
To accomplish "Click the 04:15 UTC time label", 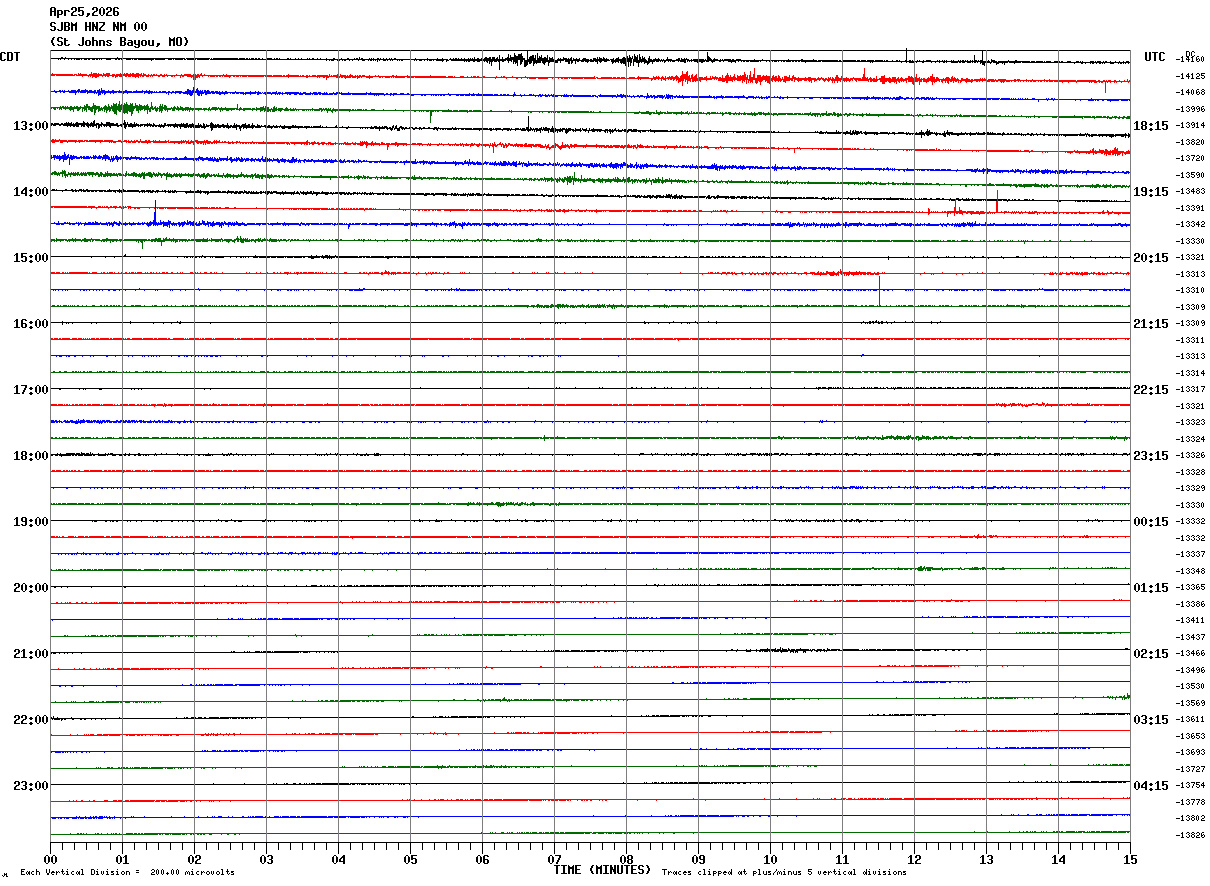I will (x=1151, y=786).
